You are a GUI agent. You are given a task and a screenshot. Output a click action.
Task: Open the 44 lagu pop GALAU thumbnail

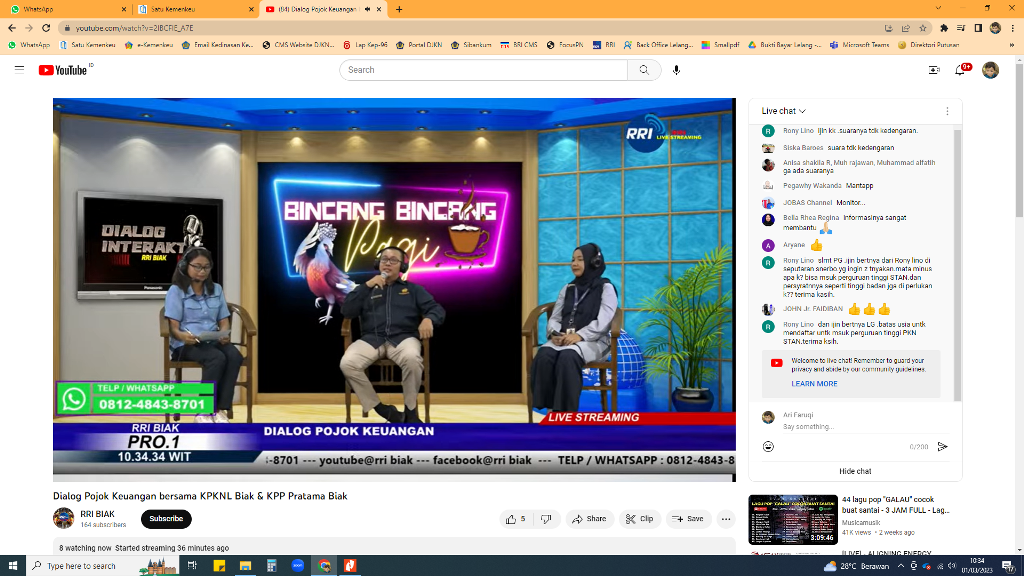pyautogui.click(x=792, y=519)
